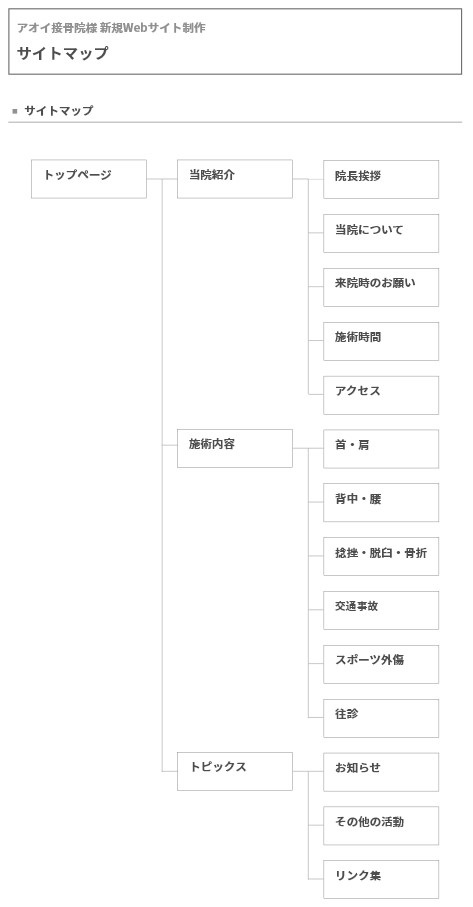This screenshot has height=907, width=473.
Task: Select the トップページ box
Action: [88, 179]
